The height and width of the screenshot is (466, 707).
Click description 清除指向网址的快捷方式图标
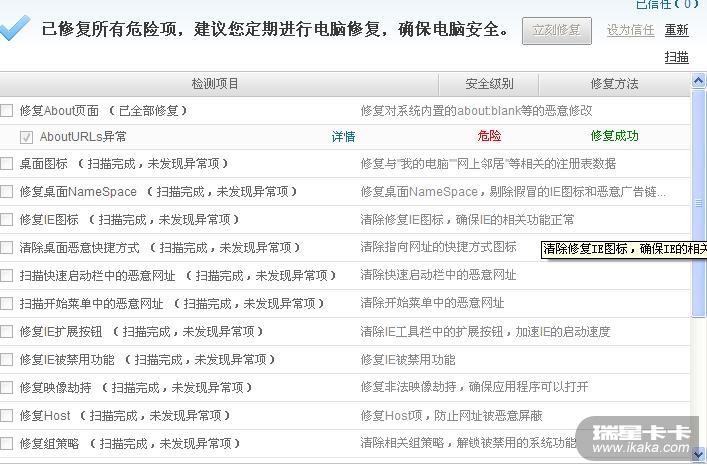pyautogui.click(x=438, y=247)
